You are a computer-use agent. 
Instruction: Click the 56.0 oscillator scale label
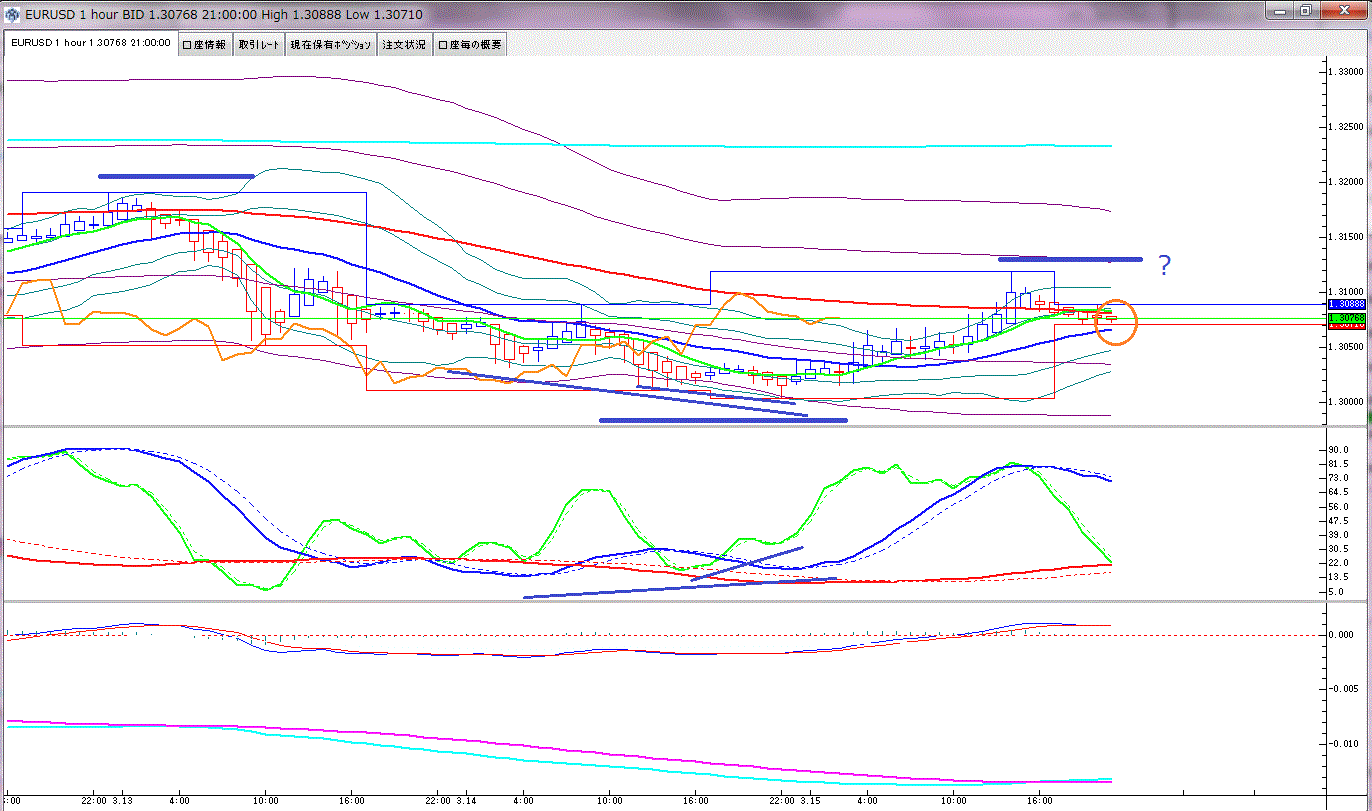pos(1340,507)
